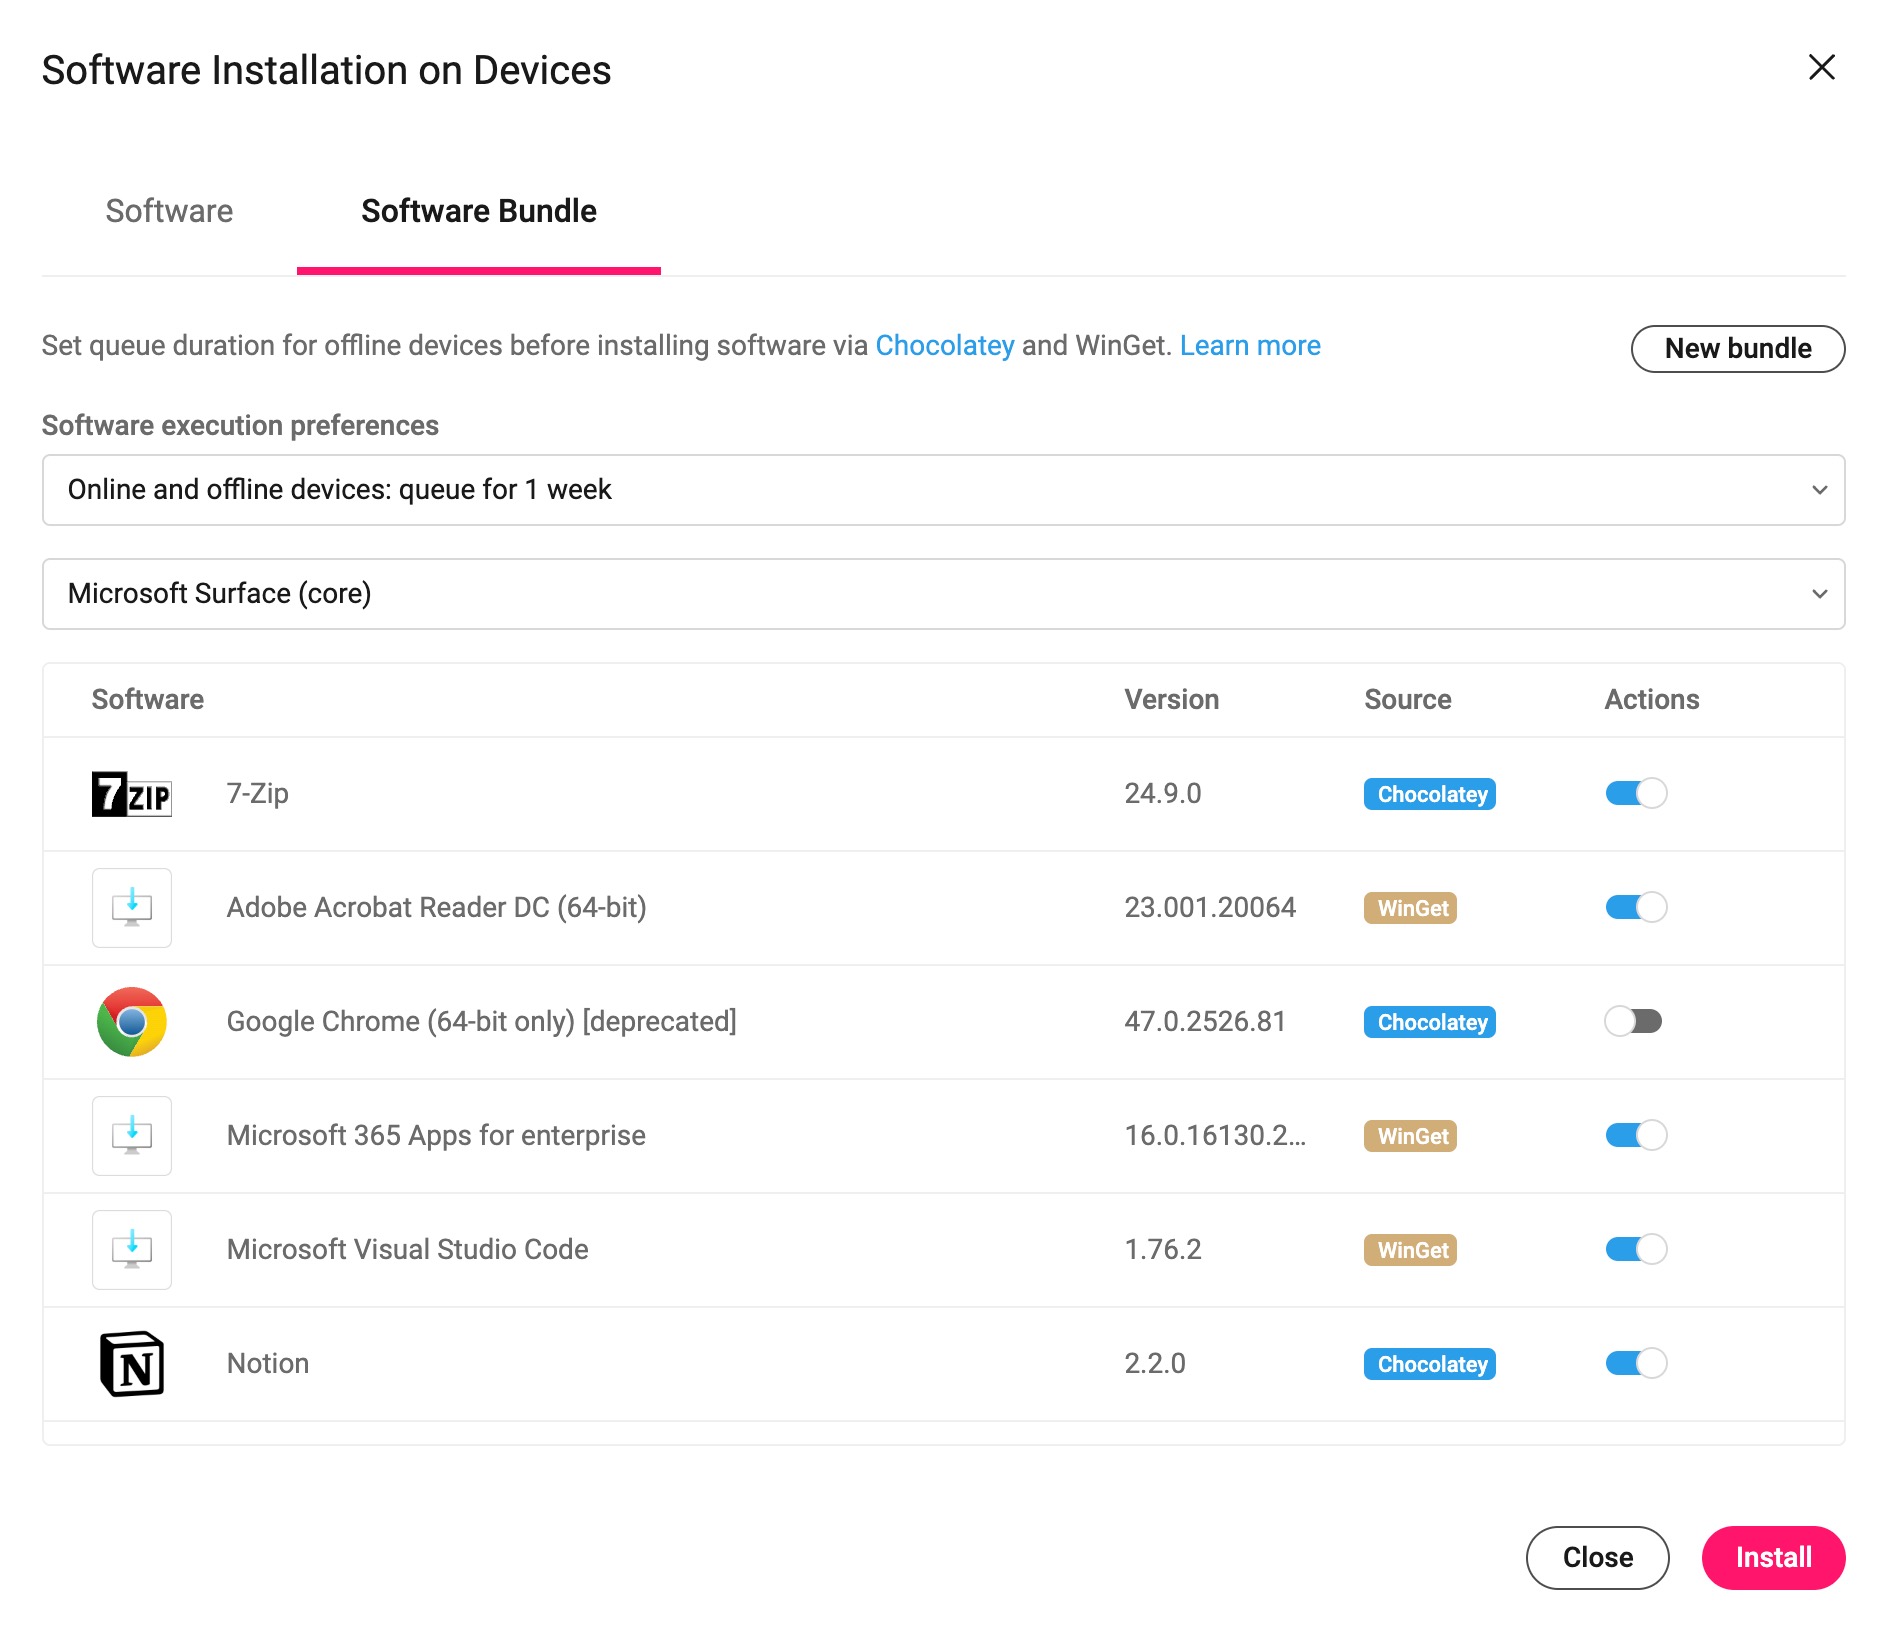Click the Software column header
1888x1632 pixels.
pyautogui.click(x=148, y=700)
